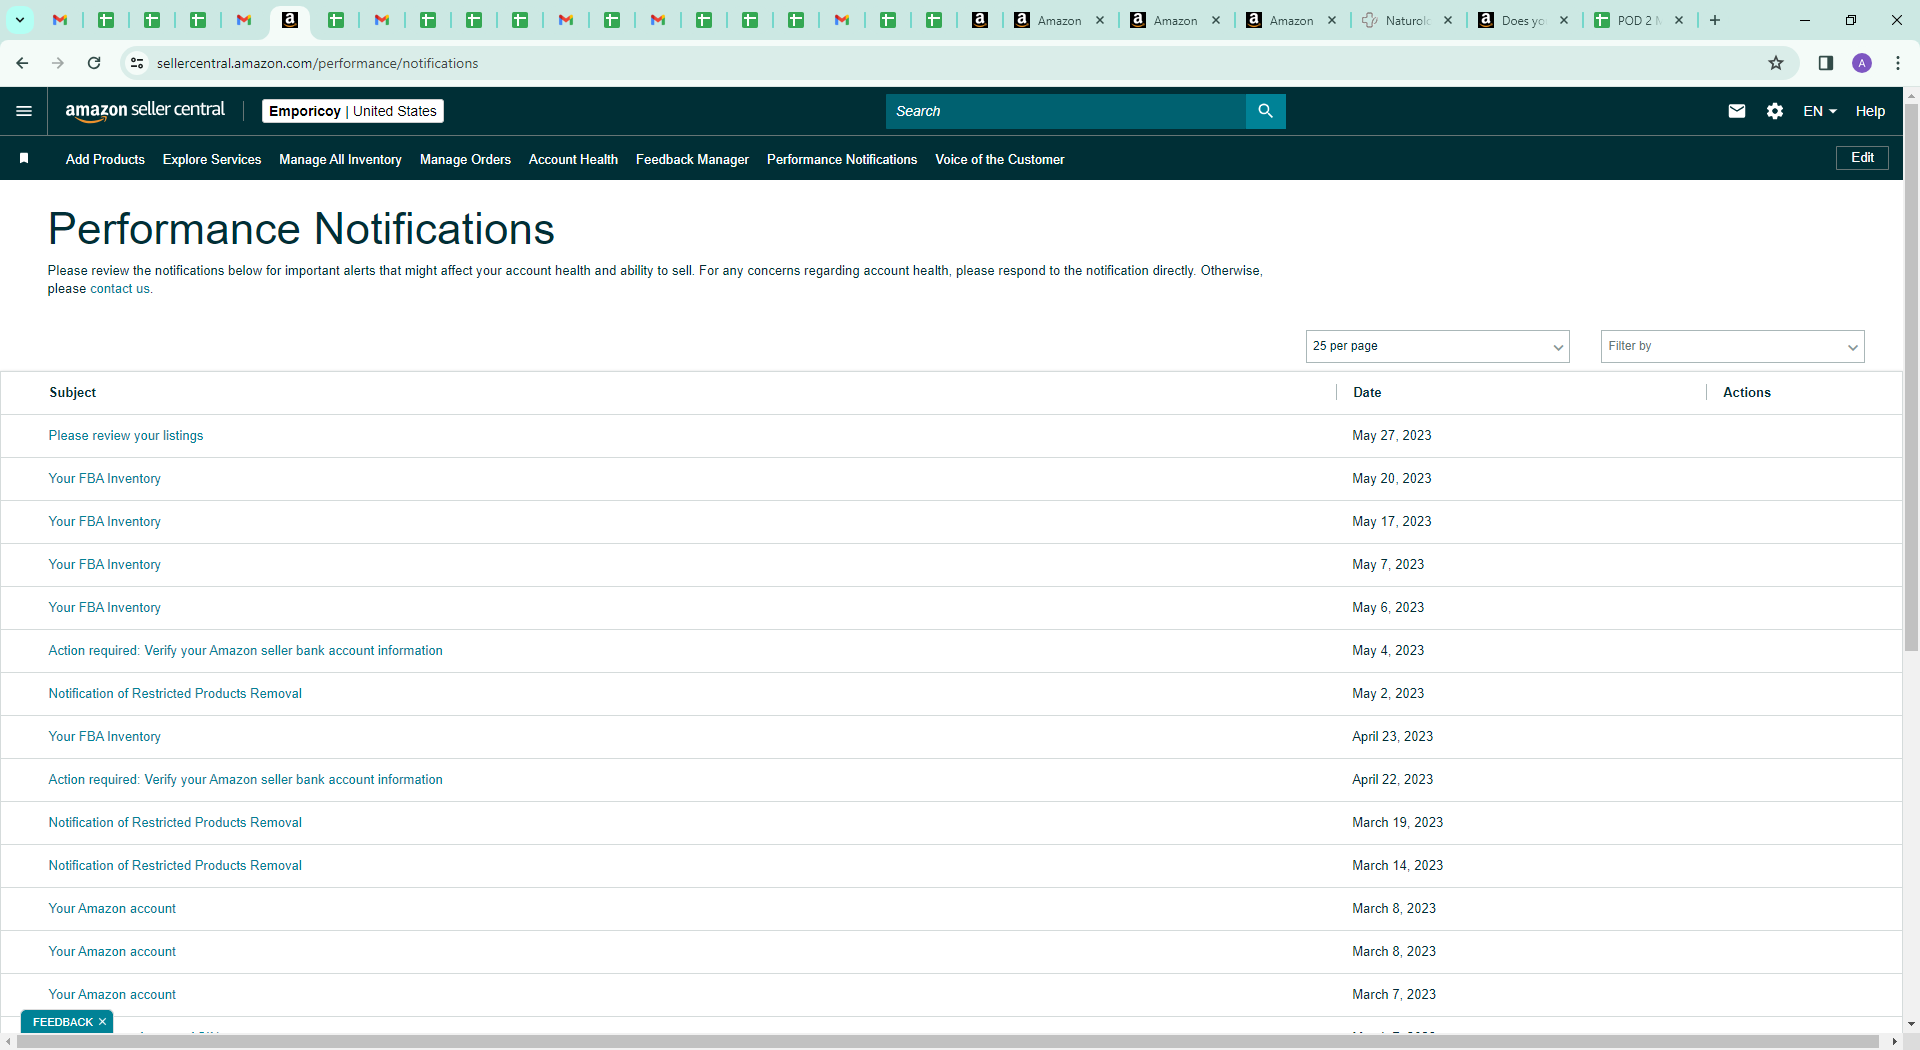Open the buyer messages envelope icon

tap(1737, 111)
